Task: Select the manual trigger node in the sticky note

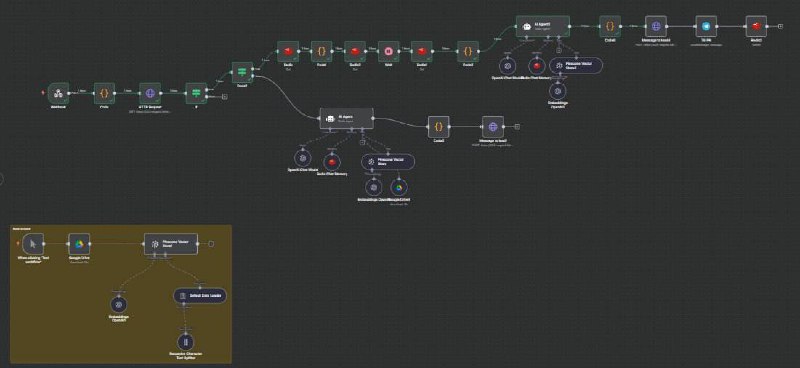Action: [x=33, y=244]
